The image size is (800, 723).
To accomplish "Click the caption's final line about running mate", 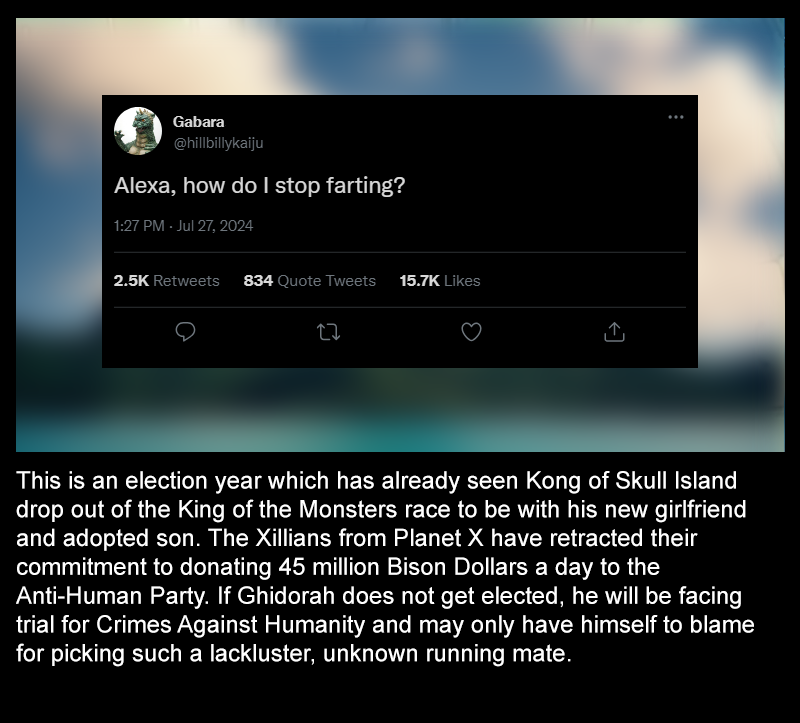I will click(x=294, y=654).
